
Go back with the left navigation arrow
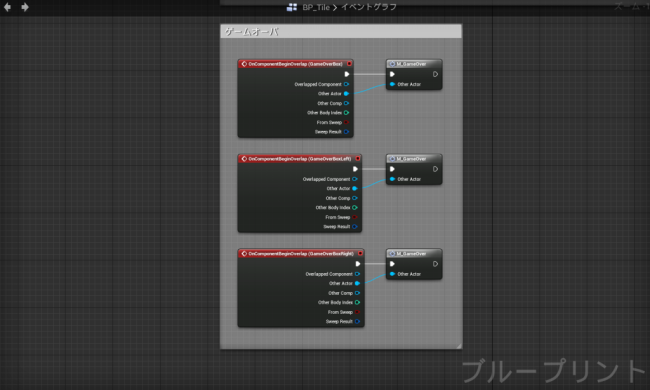pyautogui.click(x=7, y=7)
